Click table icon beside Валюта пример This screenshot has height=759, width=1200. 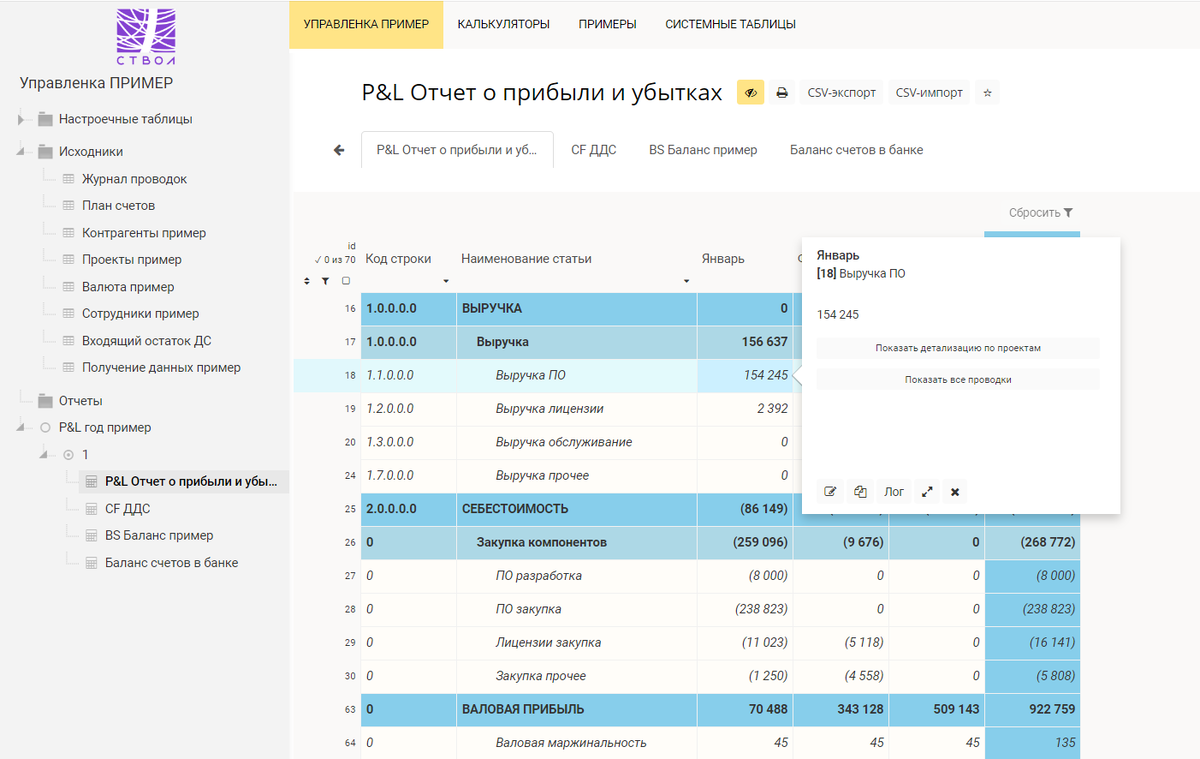tap(68, 287)
